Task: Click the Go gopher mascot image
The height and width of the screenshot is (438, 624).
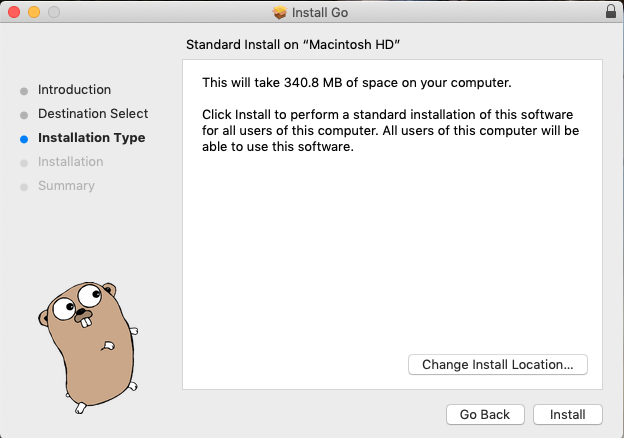Action: (88, 347)
